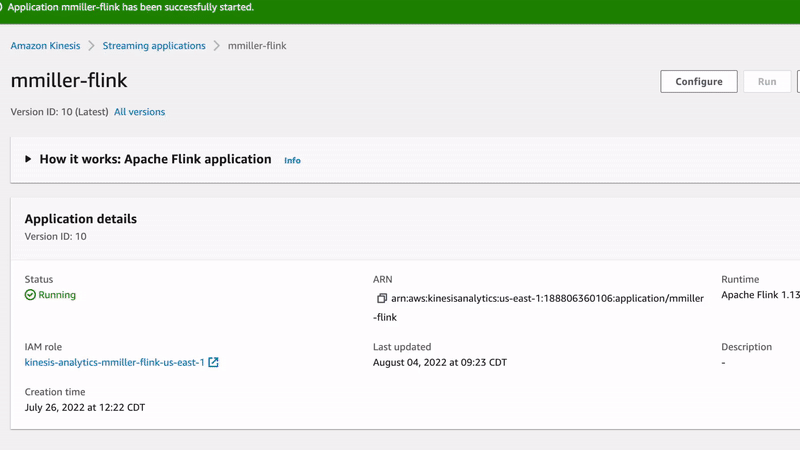Image resolution: width=800 pixels, height=450 pixels.
Task: Click Version ID: 10 under Application details
Action: tap(56, 236)
